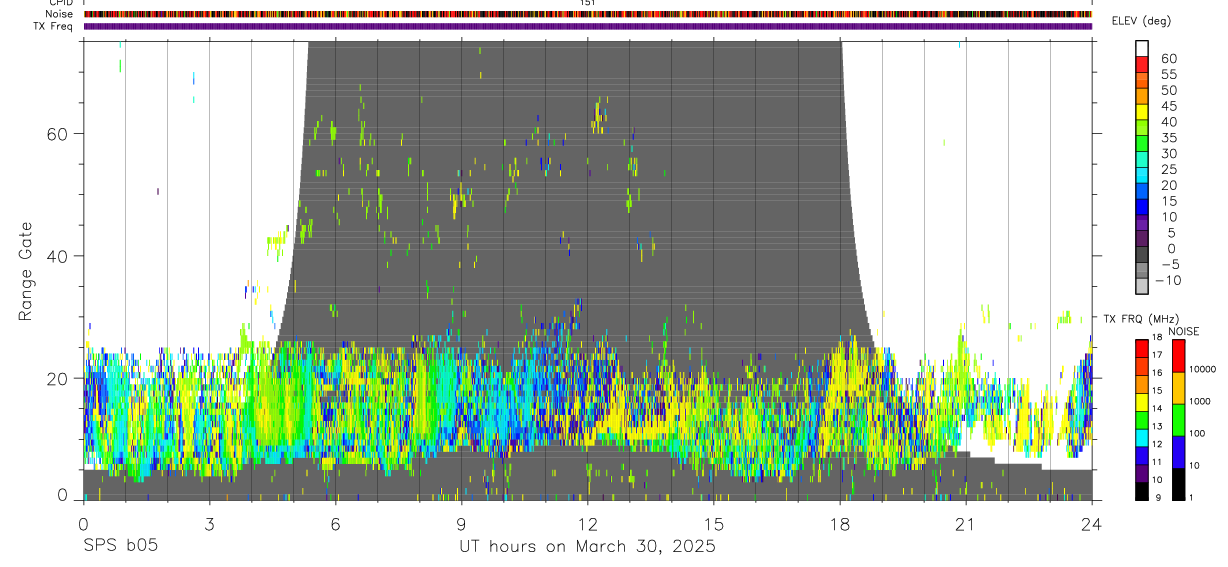The image size is (1228, 567).
Task: Click the x-axis tick label '12'
Action: 588,523
